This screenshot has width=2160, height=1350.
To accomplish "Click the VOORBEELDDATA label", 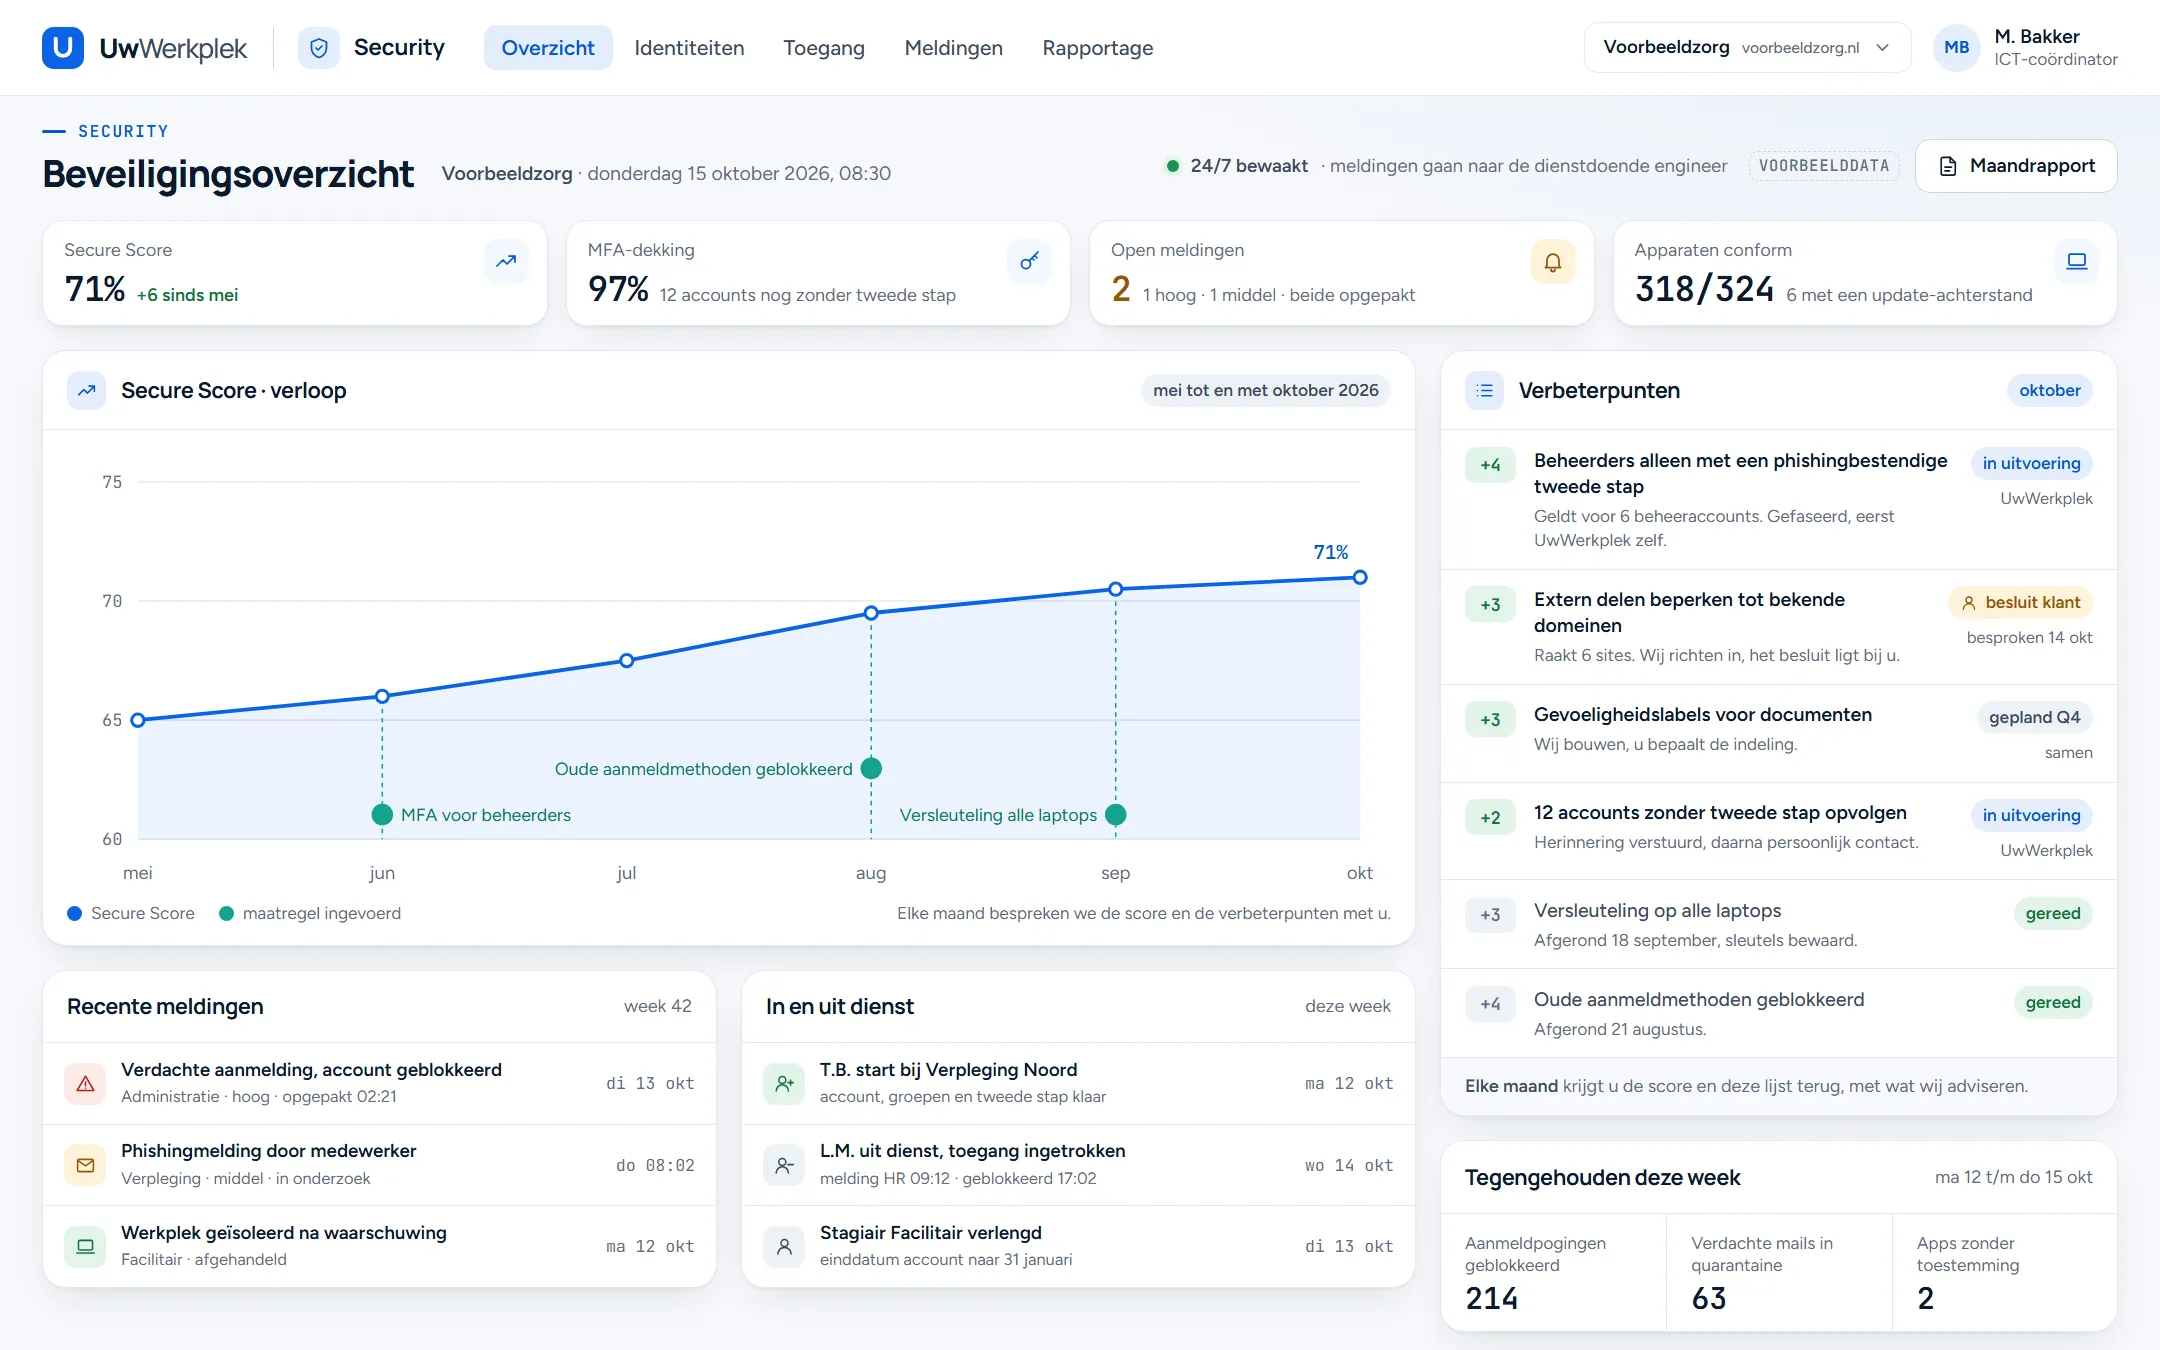I will pyautogui.click(x=1824, y=166).
